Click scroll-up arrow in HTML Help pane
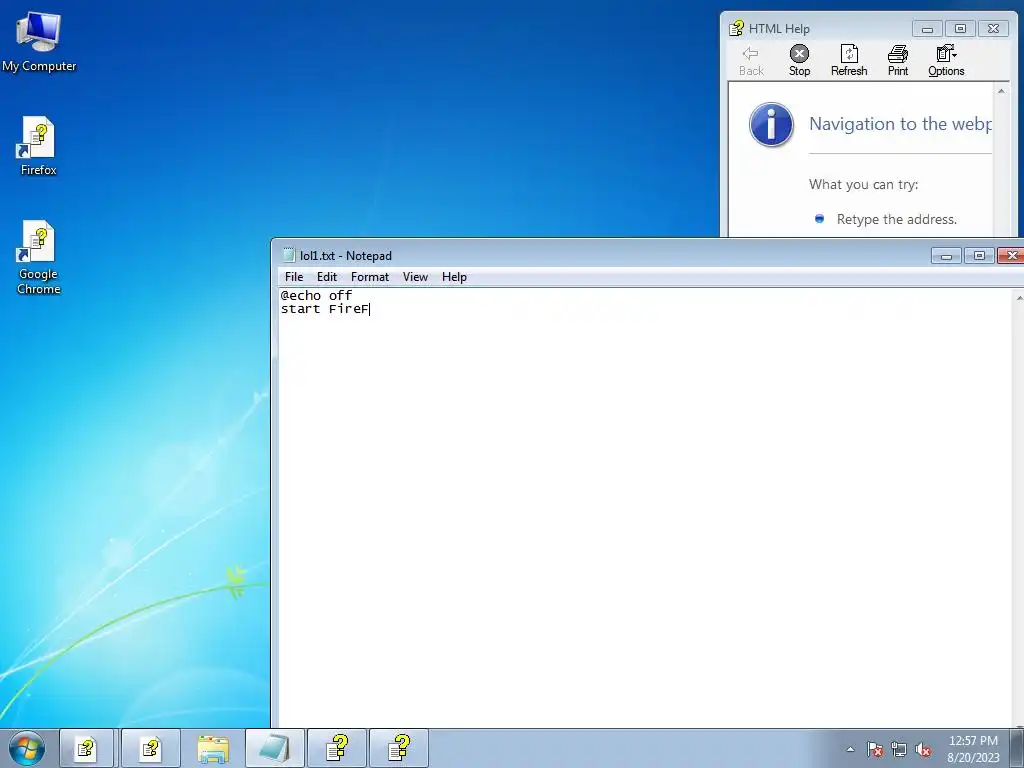 1001,91
